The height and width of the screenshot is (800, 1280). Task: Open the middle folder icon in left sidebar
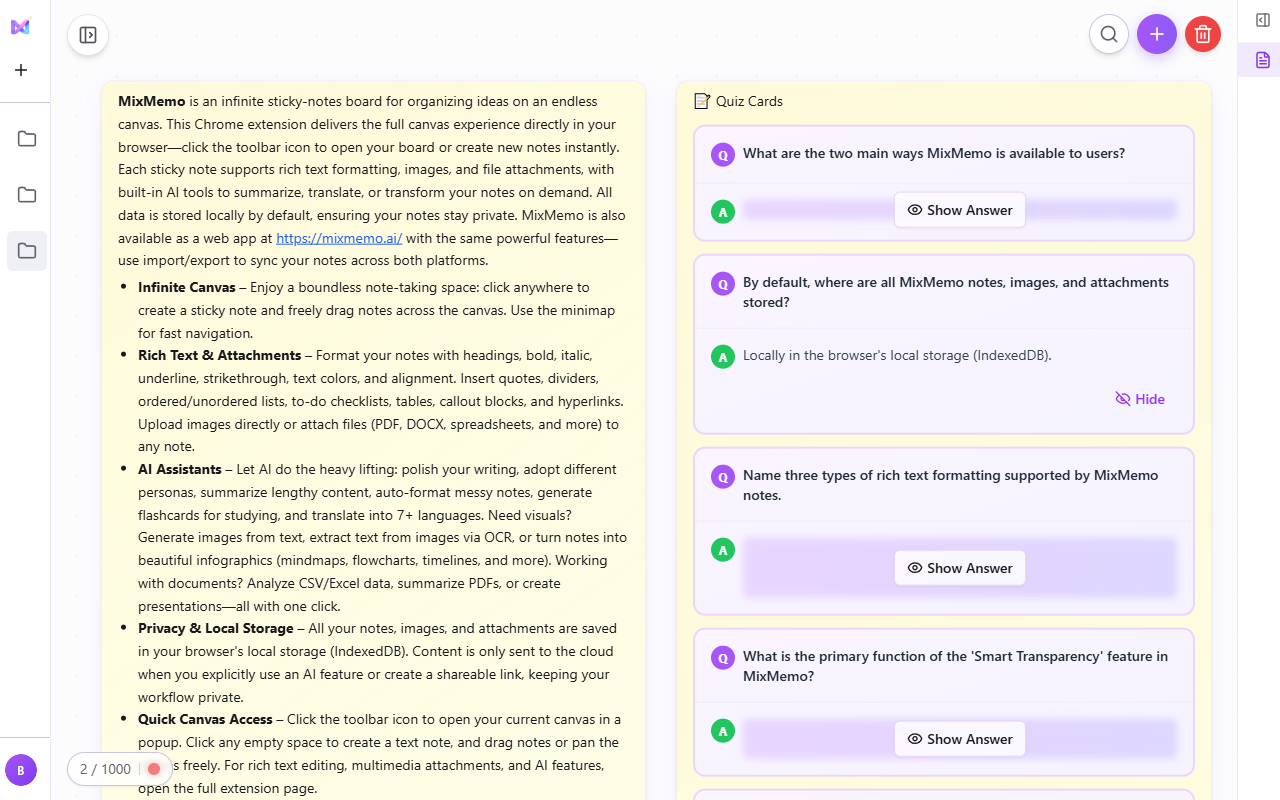coord(27,195)
